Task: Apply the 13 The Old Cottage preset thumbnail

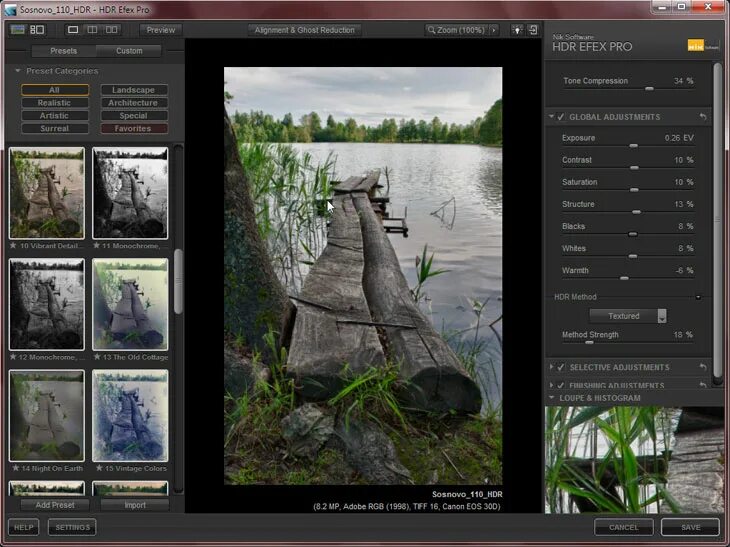Action: [130, 304]
